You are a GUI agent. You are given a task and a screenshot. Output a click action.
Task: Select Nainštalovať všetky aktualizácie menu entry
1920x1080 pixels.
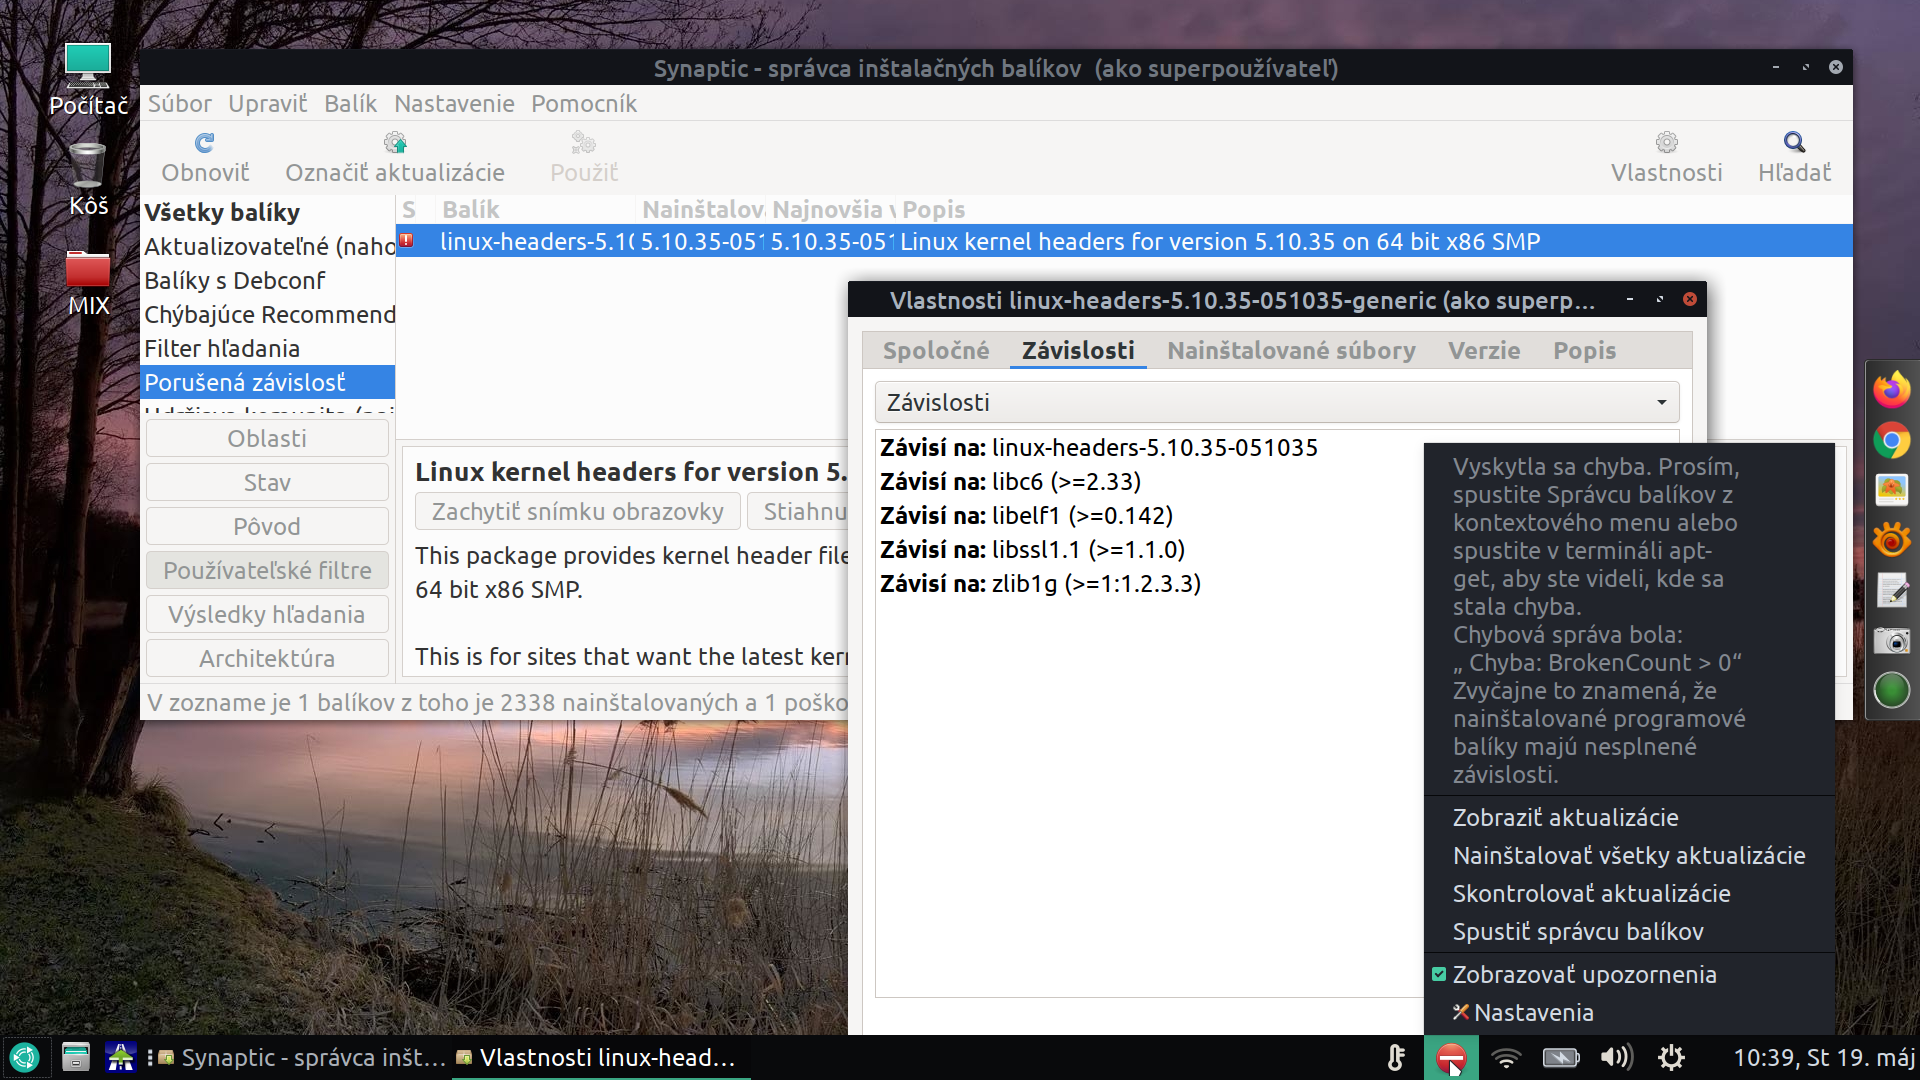coord(1628,856)
